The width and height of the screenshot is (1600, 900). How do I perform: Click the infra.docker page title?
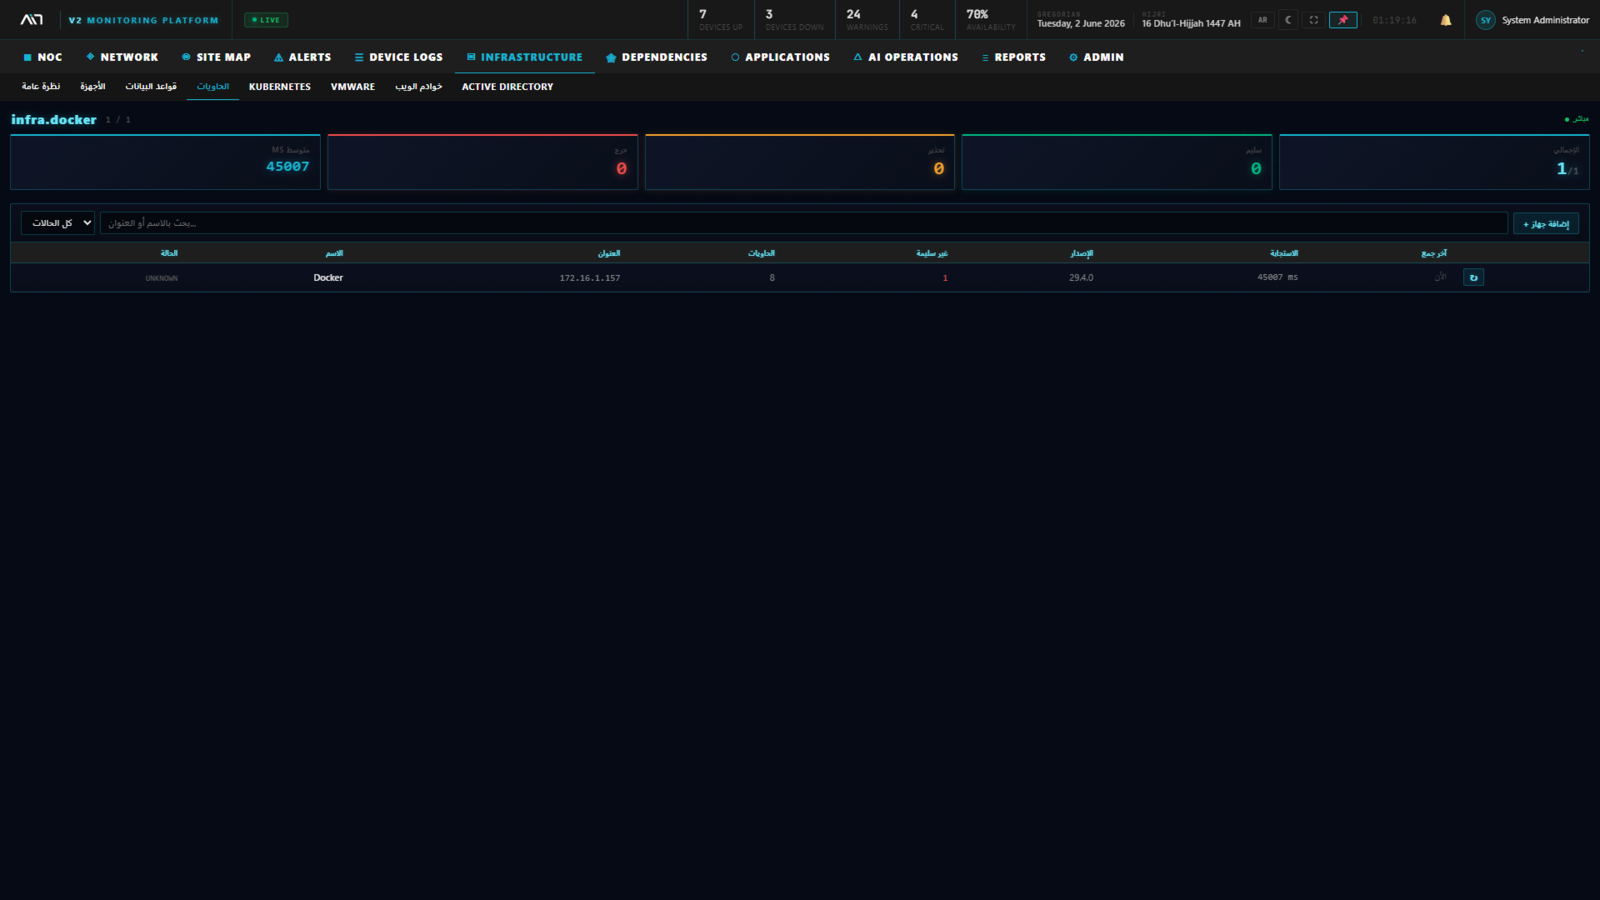[x=54, y=120]
